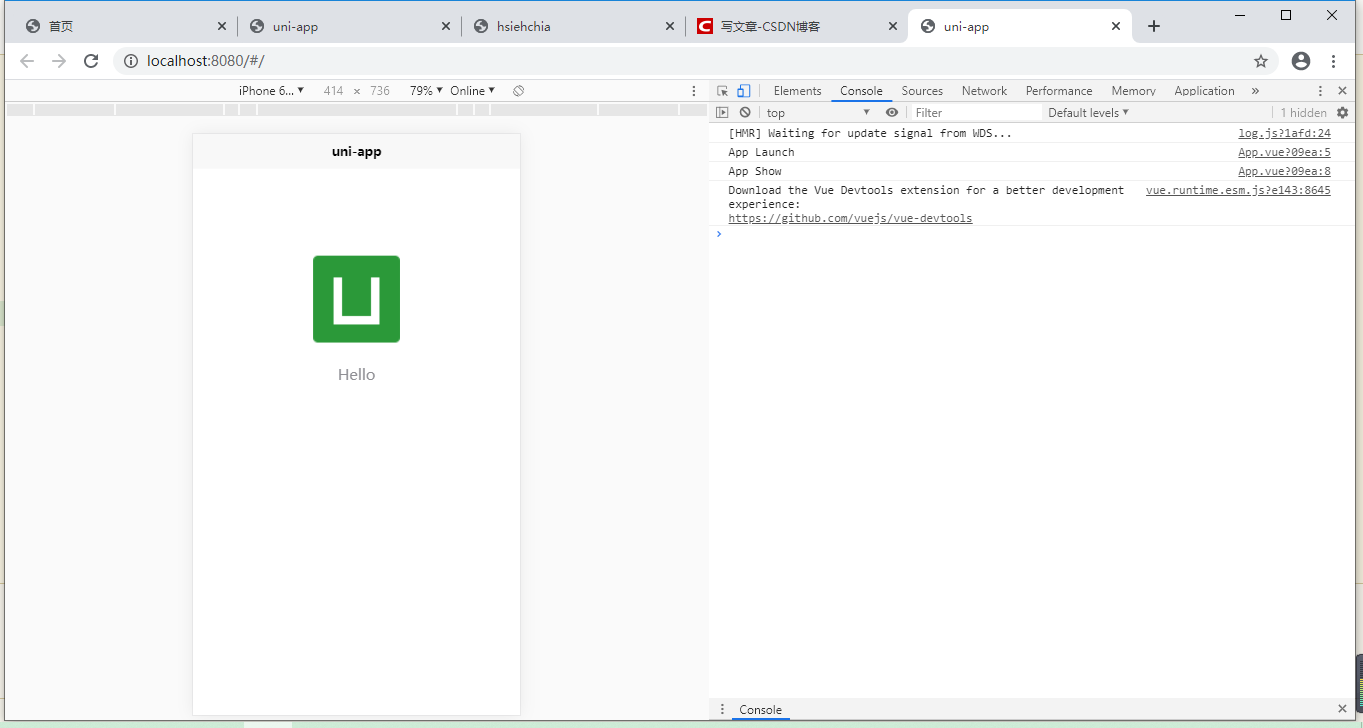
Task: Activate the inspect element picker
Action: (723, 91)
